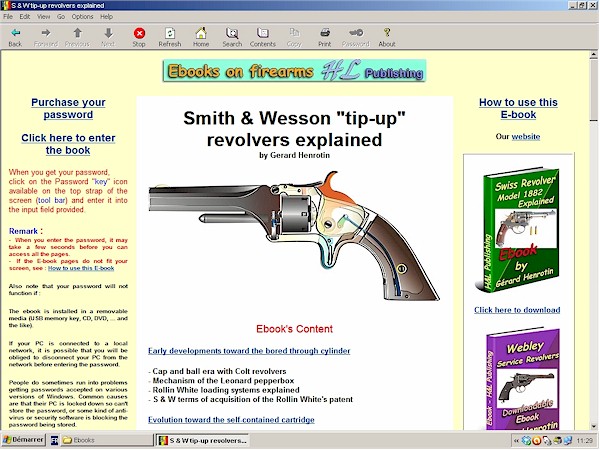Open Evolution toward the self contained cartridge
The height and width of the screenshot is (450, 600).
(231, 420)
